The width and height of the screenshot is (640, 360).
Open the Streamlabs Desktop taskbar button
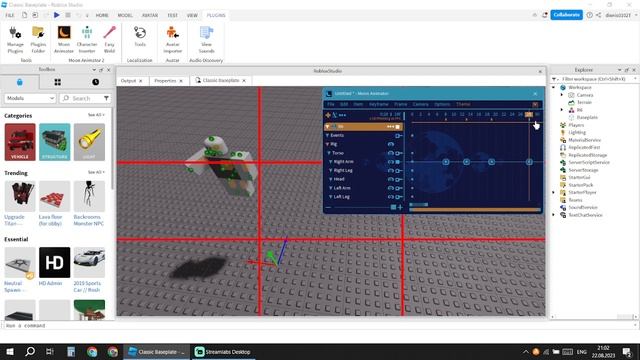point(223,351)
